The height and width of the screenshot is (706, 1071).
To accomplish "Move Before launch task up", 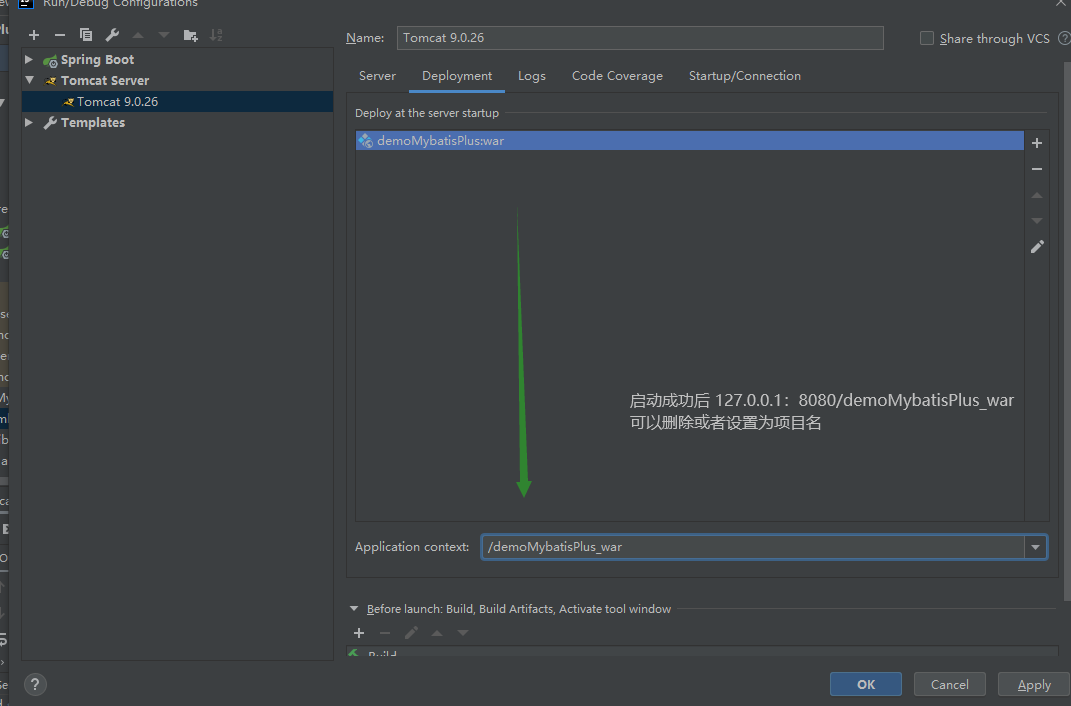I will point(437,633).
